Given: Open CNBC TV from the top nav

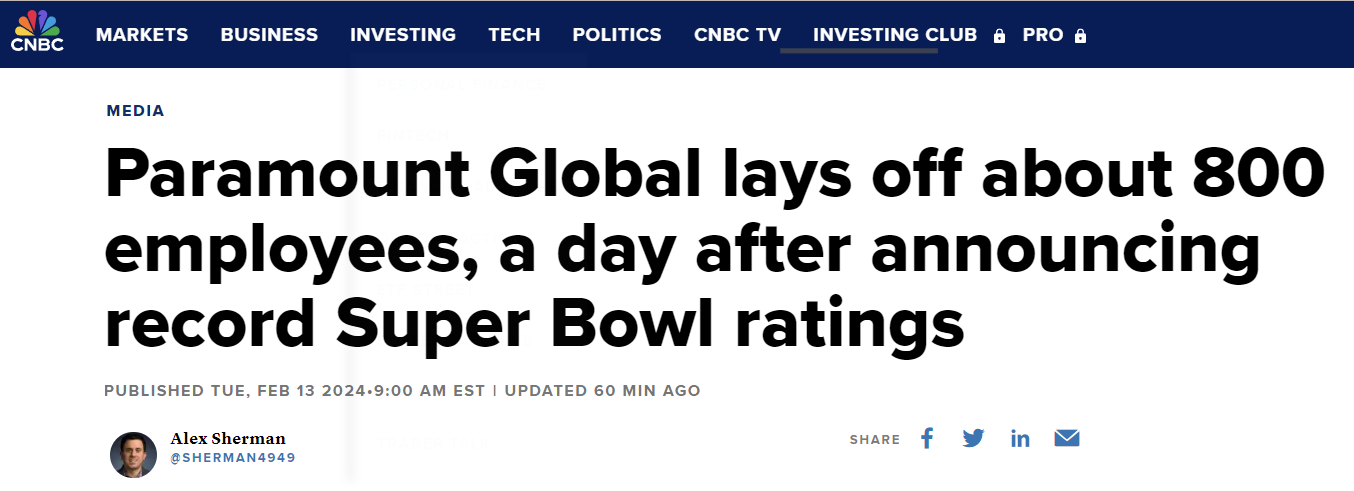Looking at the screenshot, I should coord(737,35).
